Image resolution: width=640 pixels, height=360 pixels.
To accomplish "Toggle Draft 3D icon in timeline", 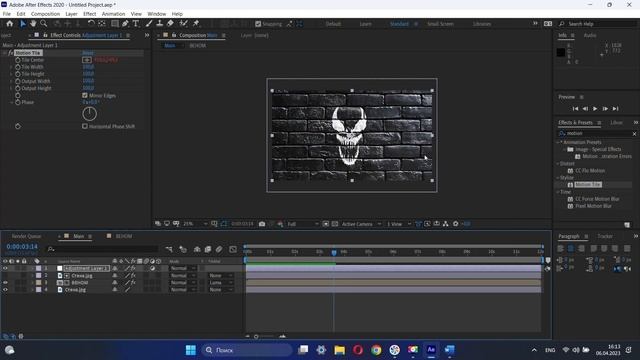I will 183,249.
